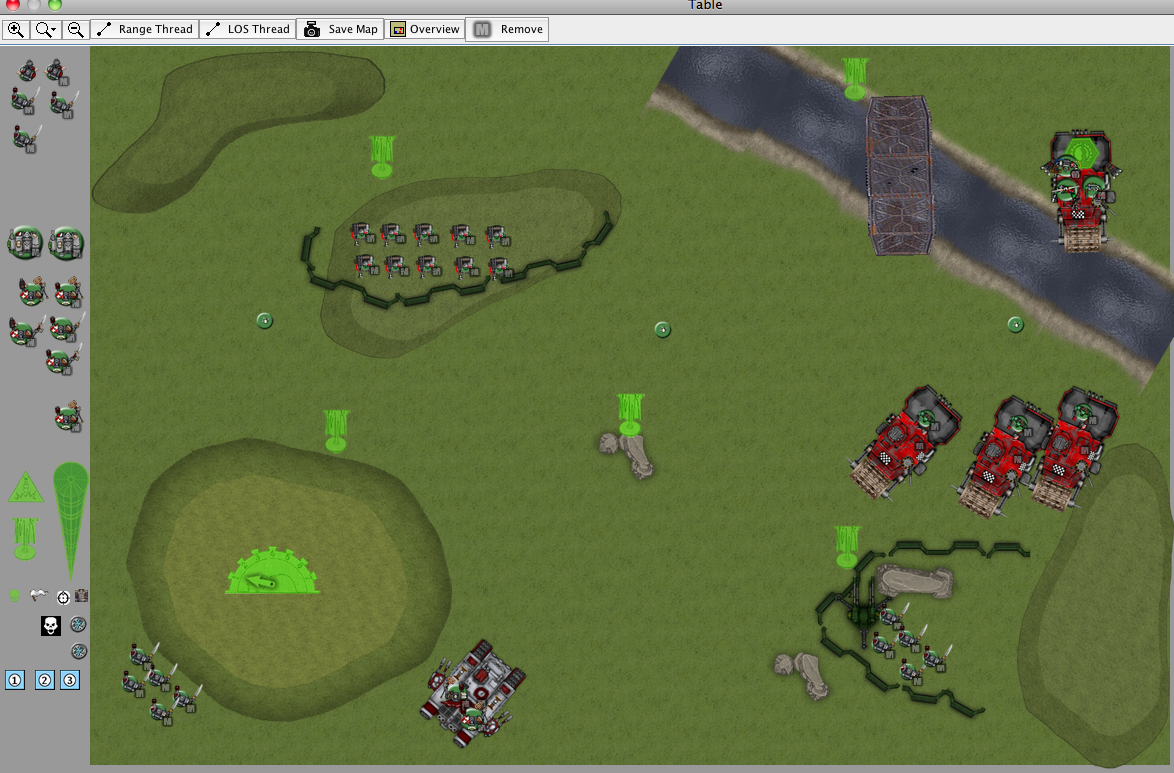Click the objective disc left of the infantry hill
This screenshot has width=1174, height=773.
pyautogui.click(x=264, y=321)
